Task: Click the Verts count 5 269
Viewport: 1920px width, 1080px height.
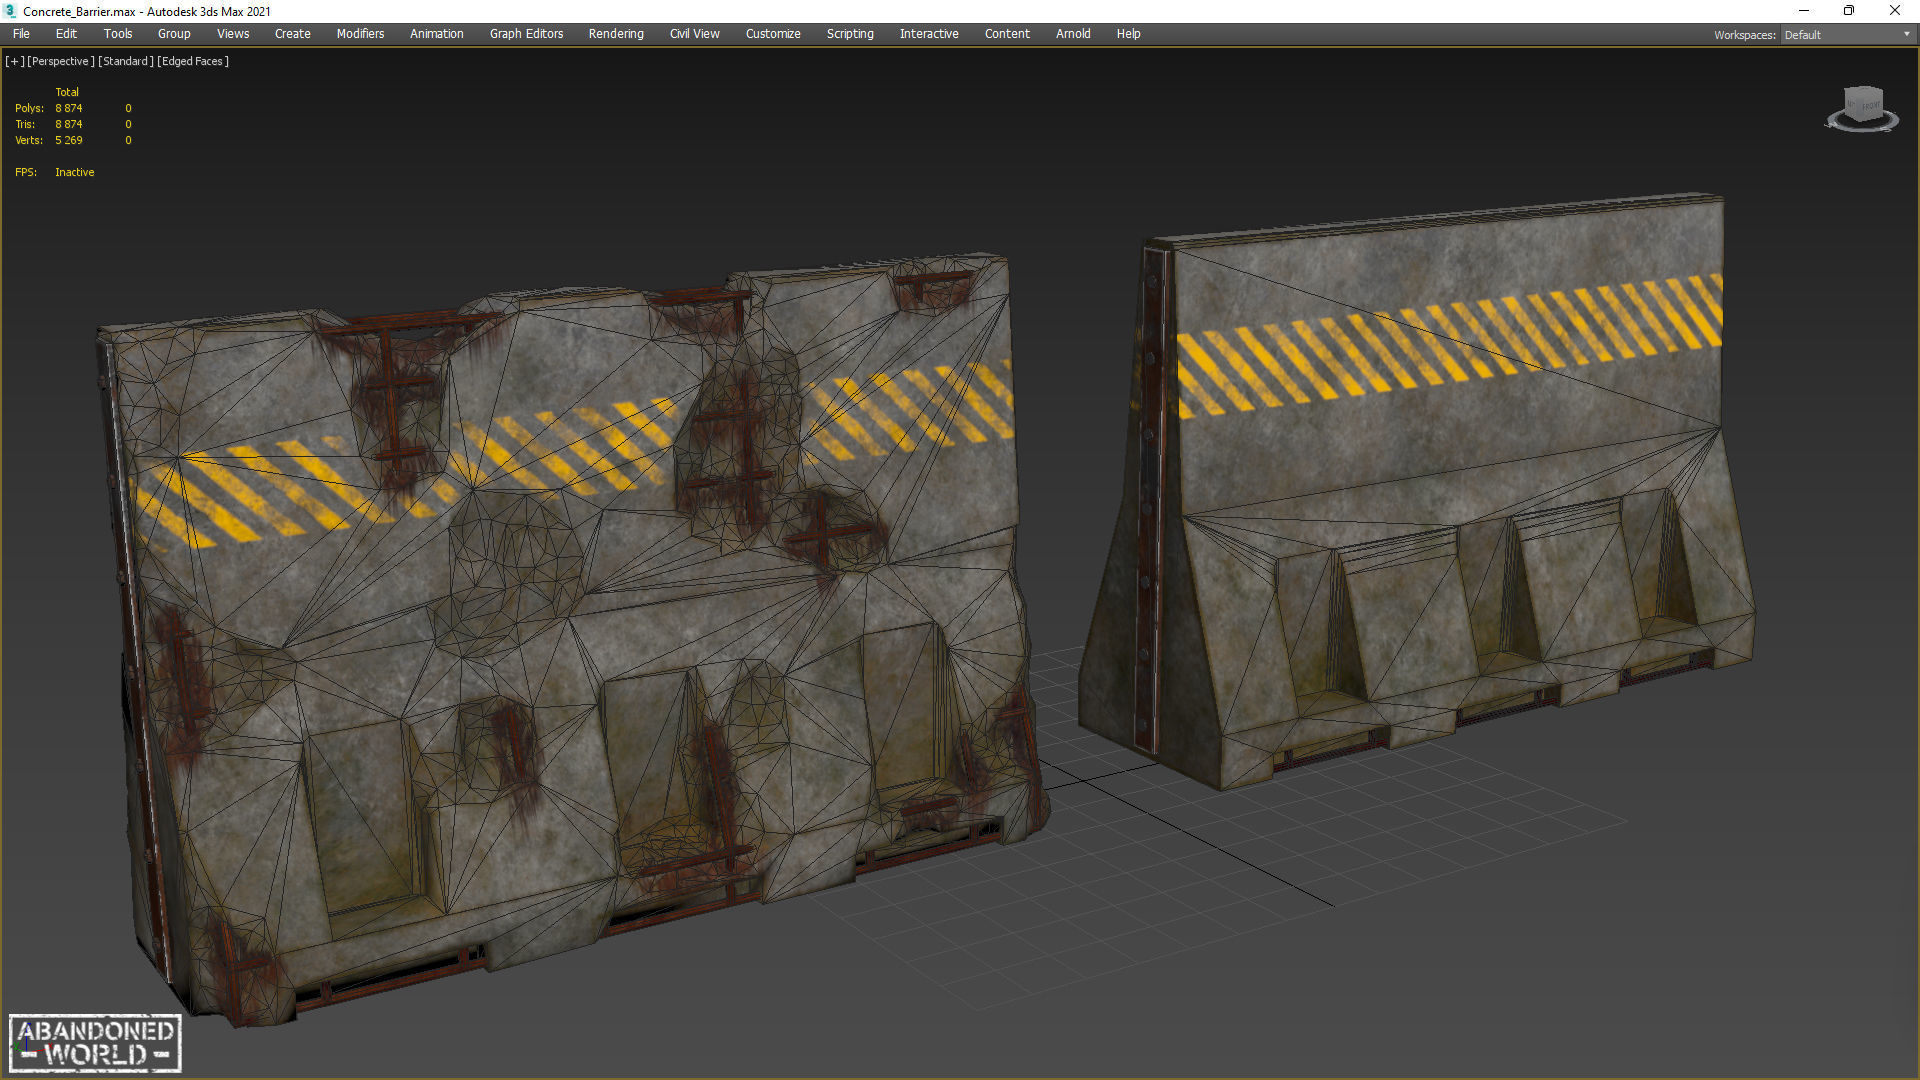Action: (69, 140)
